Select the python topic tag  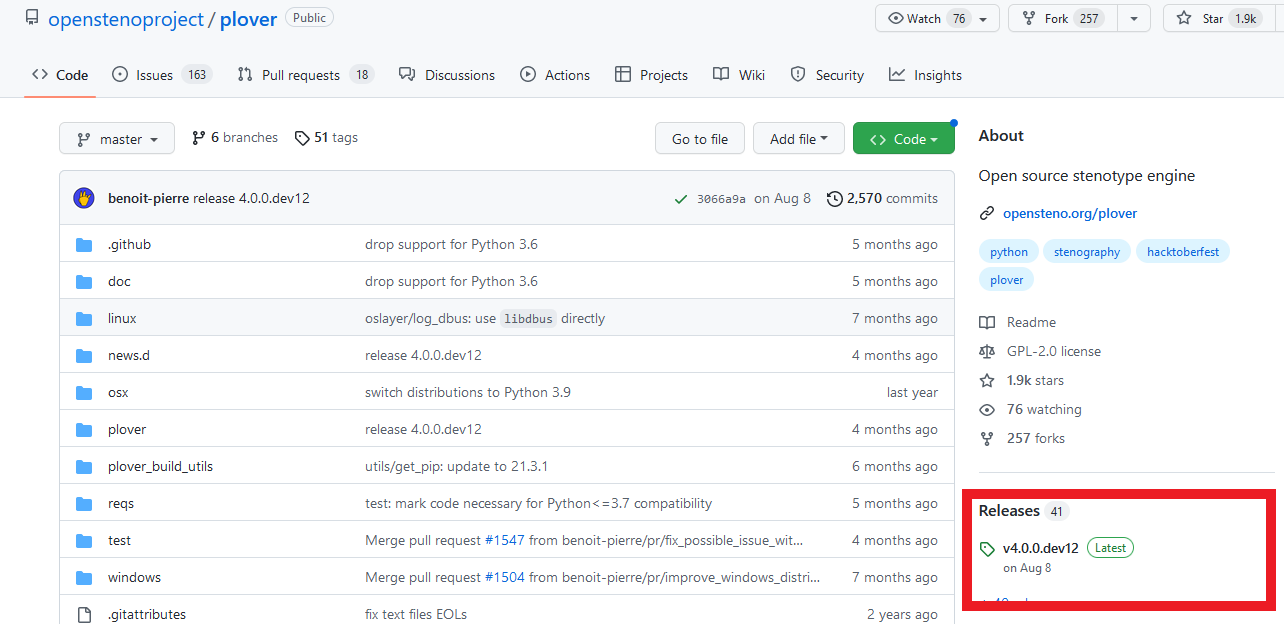tap(1009, 252)
